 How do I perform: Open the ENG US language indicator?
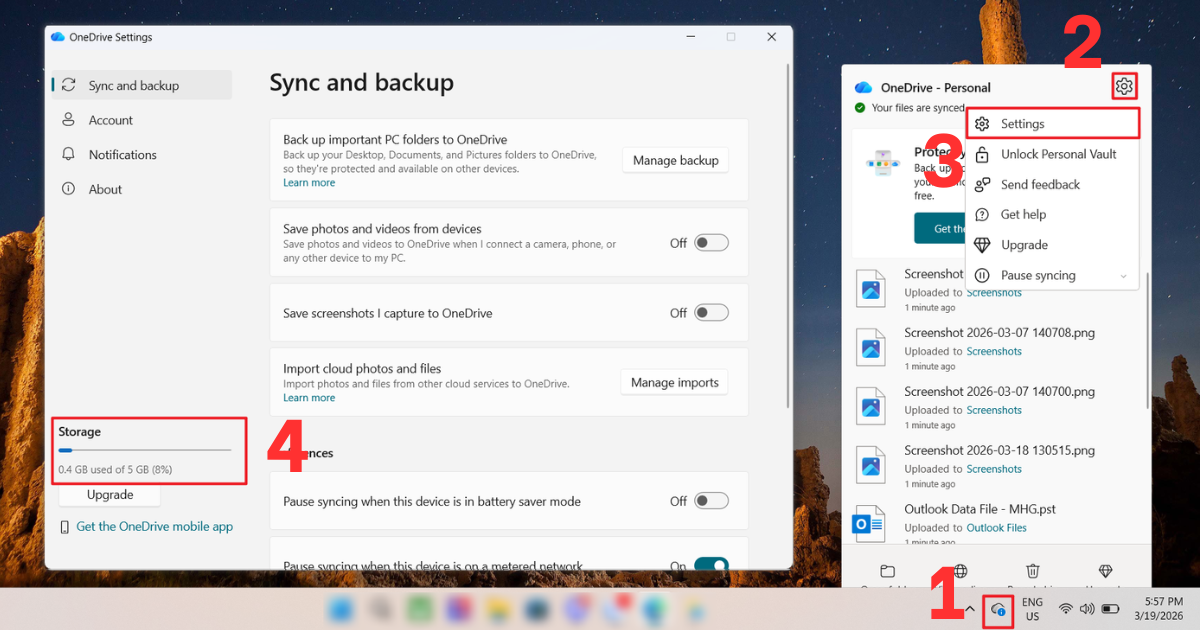pyautogui.click(x=1032, y=609)
